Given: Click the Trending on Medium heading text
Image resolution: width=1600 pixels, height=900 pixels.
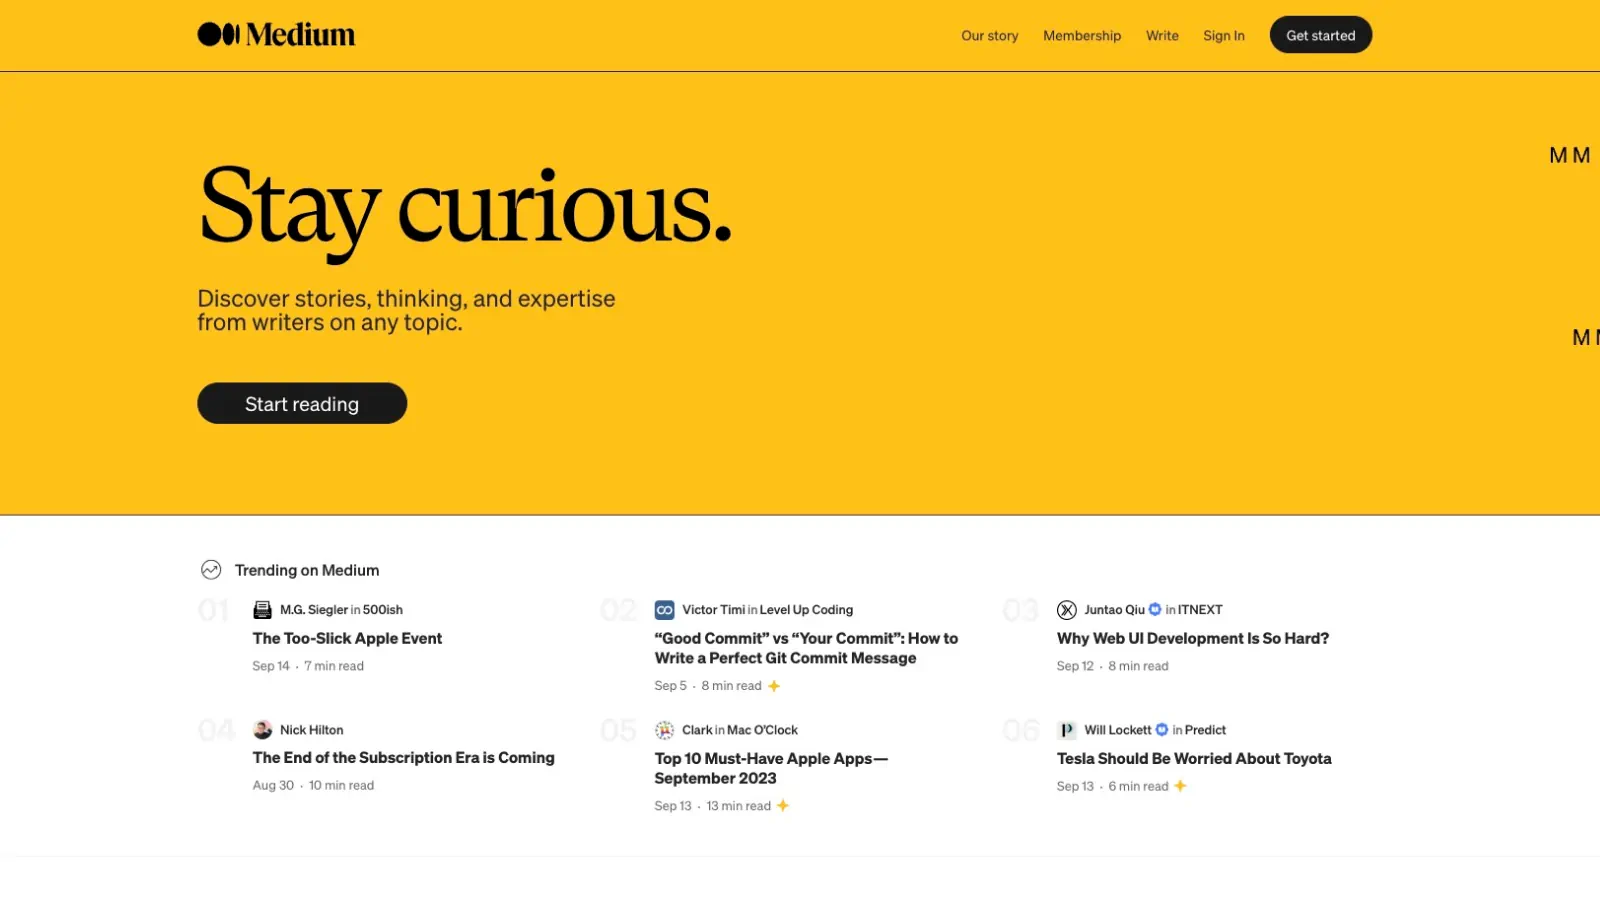Looking at the screenshot, I should point(307,570).
